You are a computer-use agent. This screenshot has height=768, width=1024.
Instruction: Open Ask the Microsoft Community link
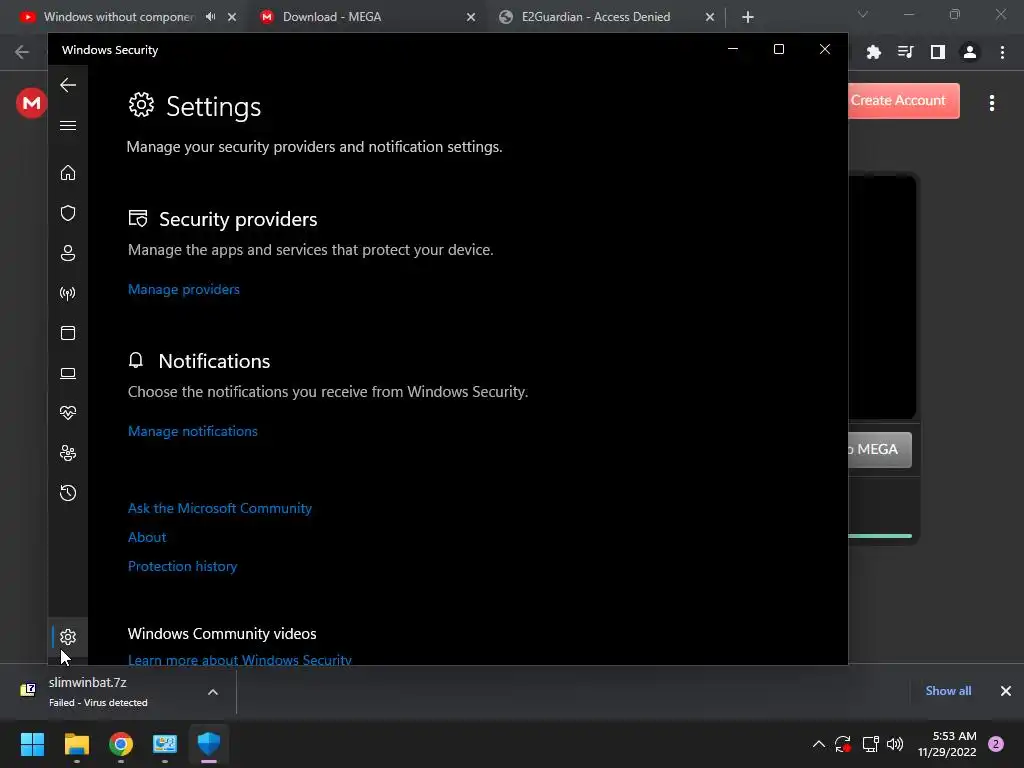pos(219,508)
